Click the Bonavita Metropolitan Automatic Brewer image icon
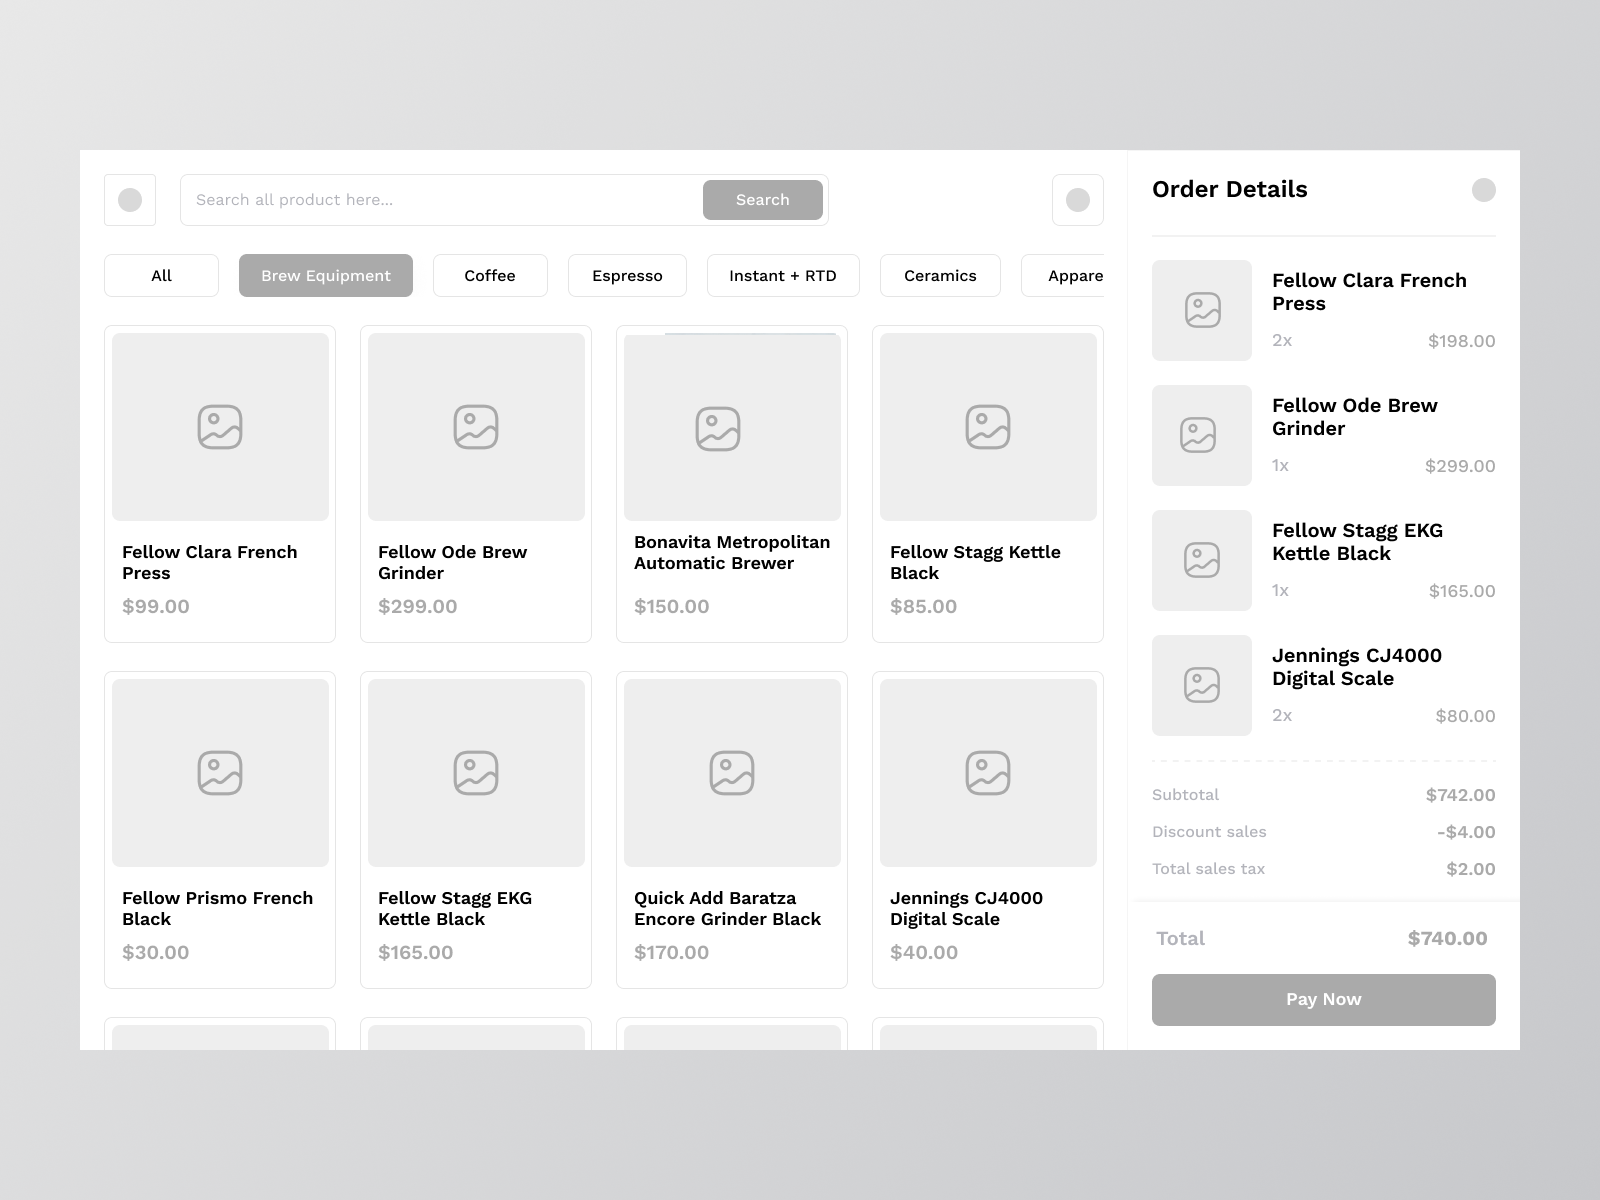This screenshot has width=1600, height=1200. point(731,426)
